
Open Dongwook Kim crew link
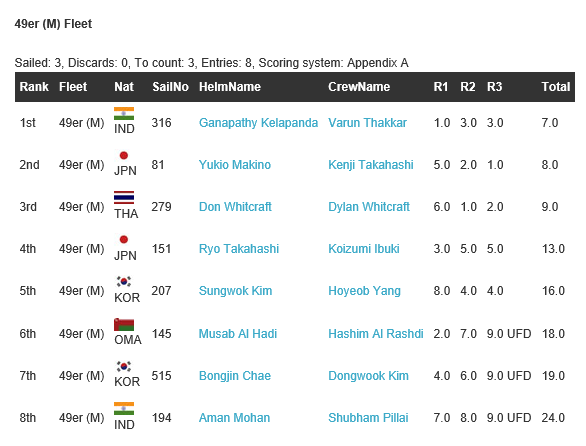(368, 376)
